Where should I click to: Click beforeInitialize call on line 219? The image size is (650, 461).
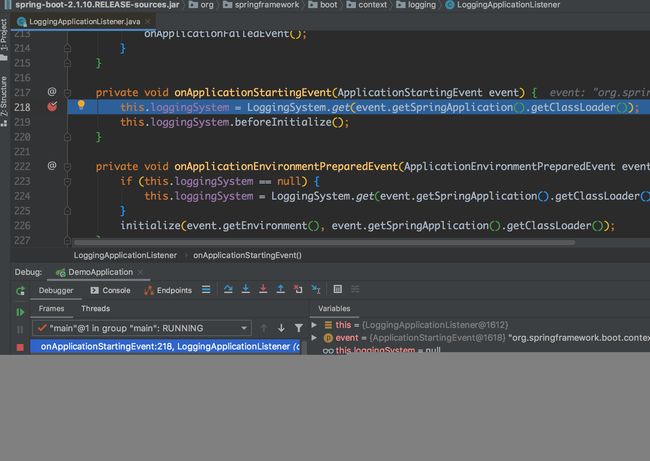[283, 122]
